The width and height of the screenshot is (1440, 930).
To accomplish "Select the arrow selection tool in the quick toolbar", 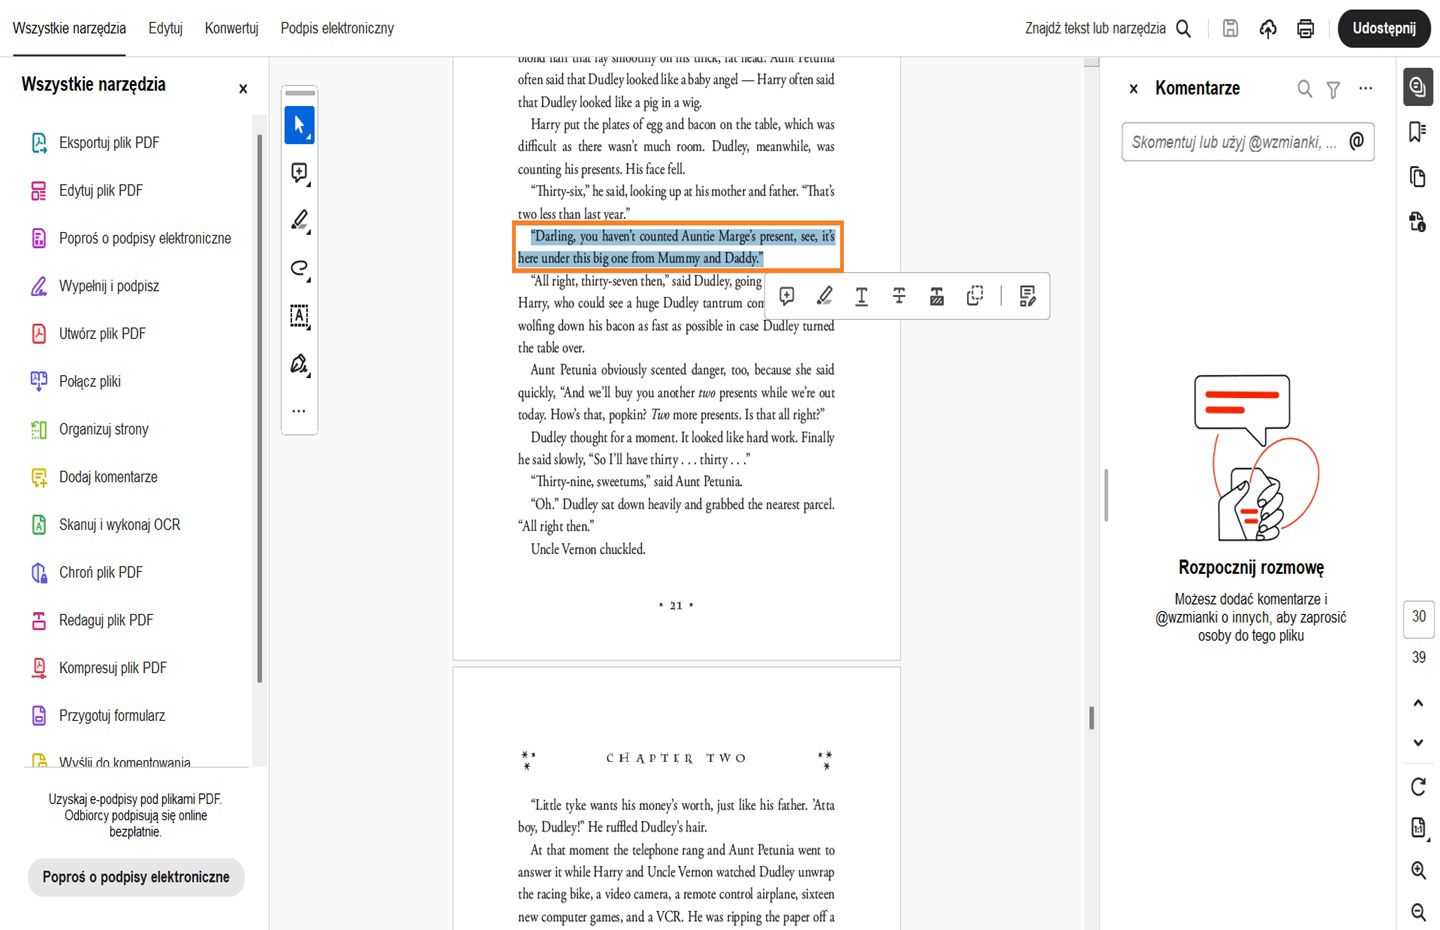I will coord(299,124).
